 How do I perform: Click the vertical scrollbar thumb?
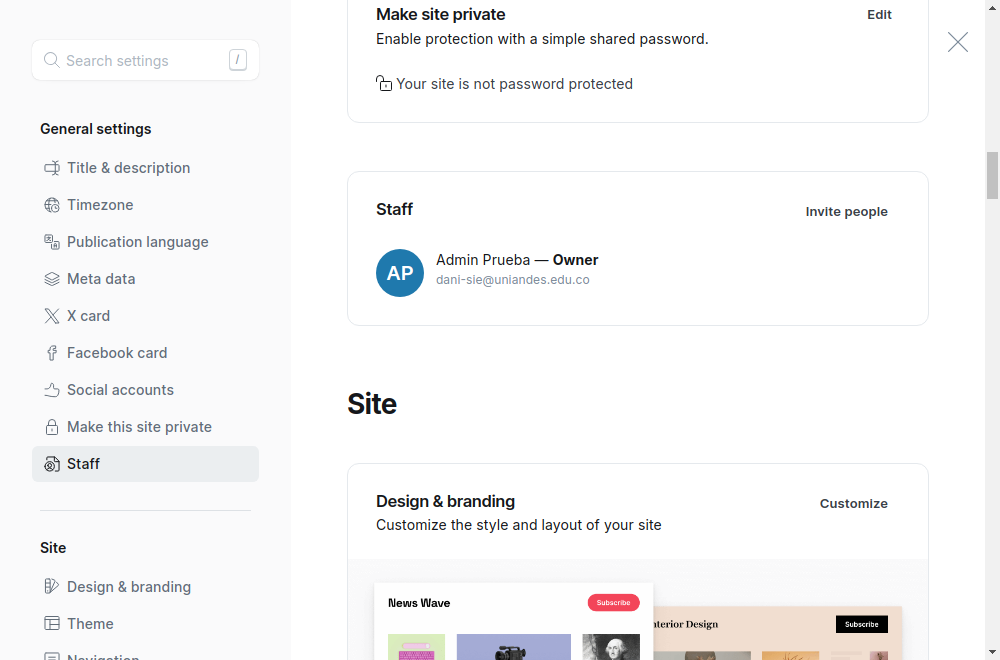(x=992, y=175)
